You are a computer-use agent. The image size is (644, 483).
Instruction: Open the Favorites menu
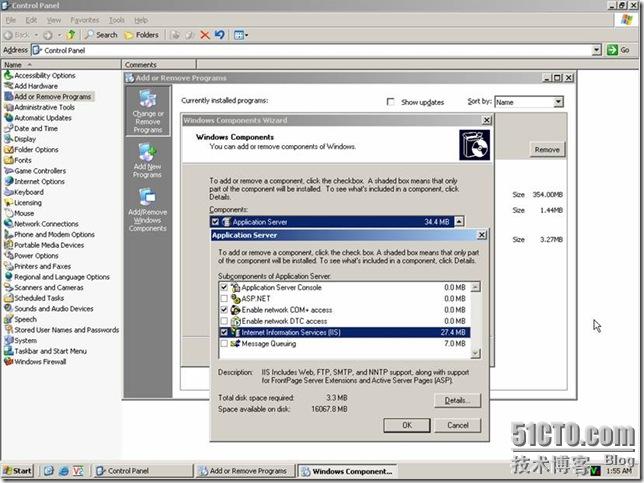(x=85, y=20)
